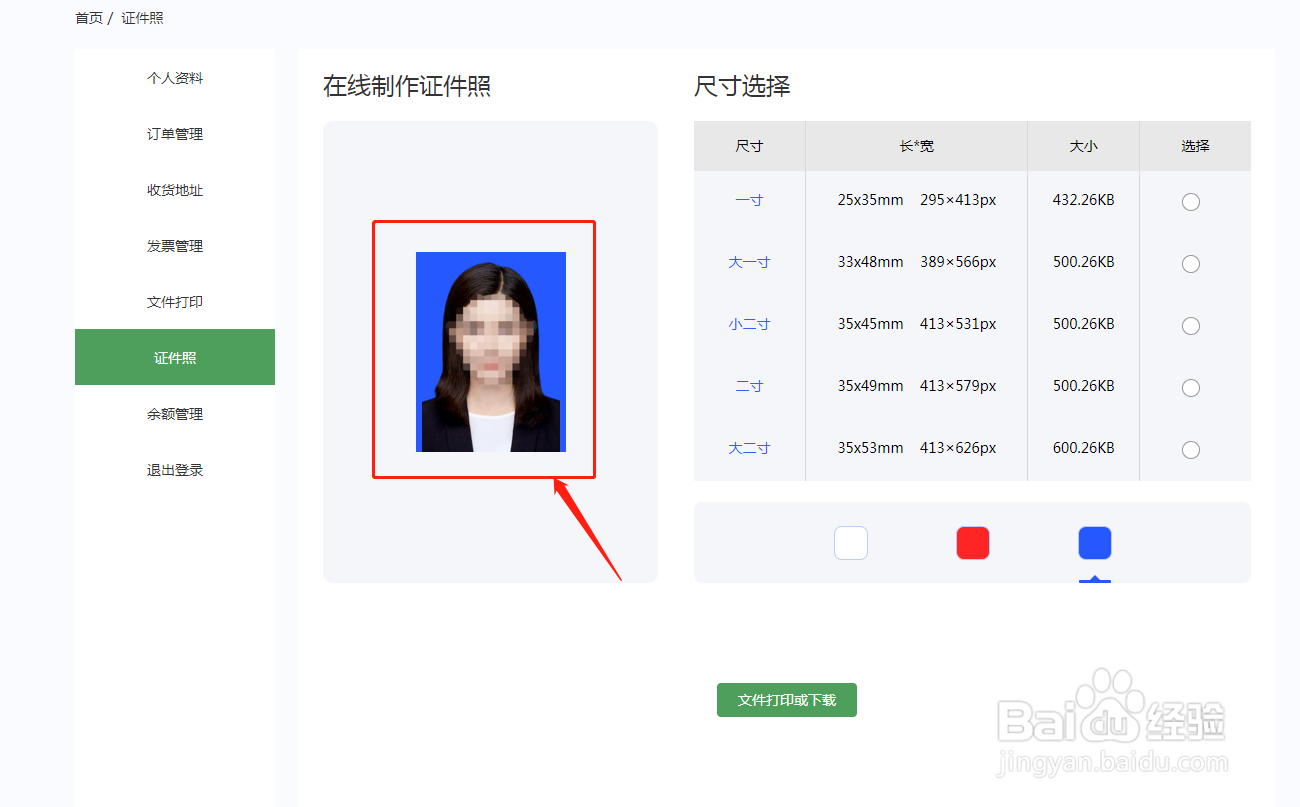Screen dimensions: 1300x807
Task: Click the 大小 column header
Action: pos(1083,146)
